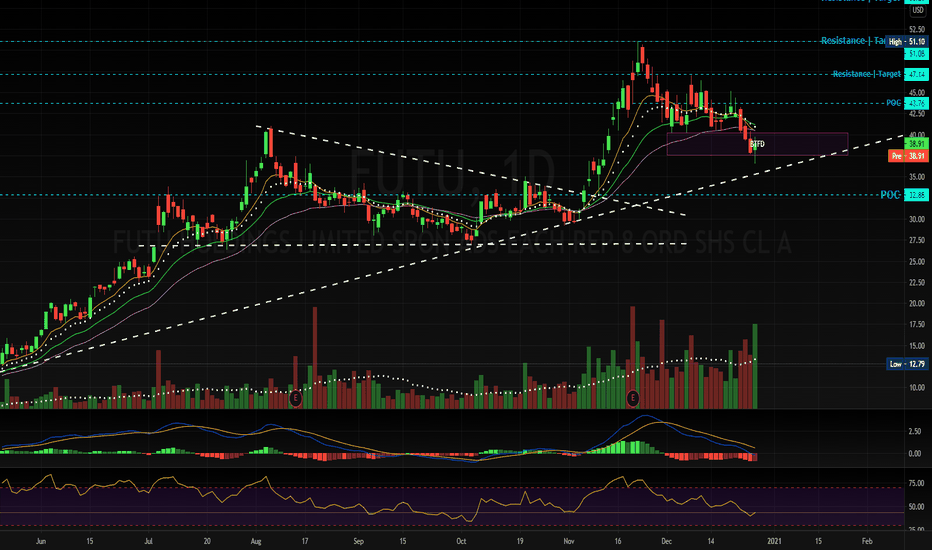Click the Dec date on time axis
The width and height of the screenshot is (932, 550).
coord(666,542)
